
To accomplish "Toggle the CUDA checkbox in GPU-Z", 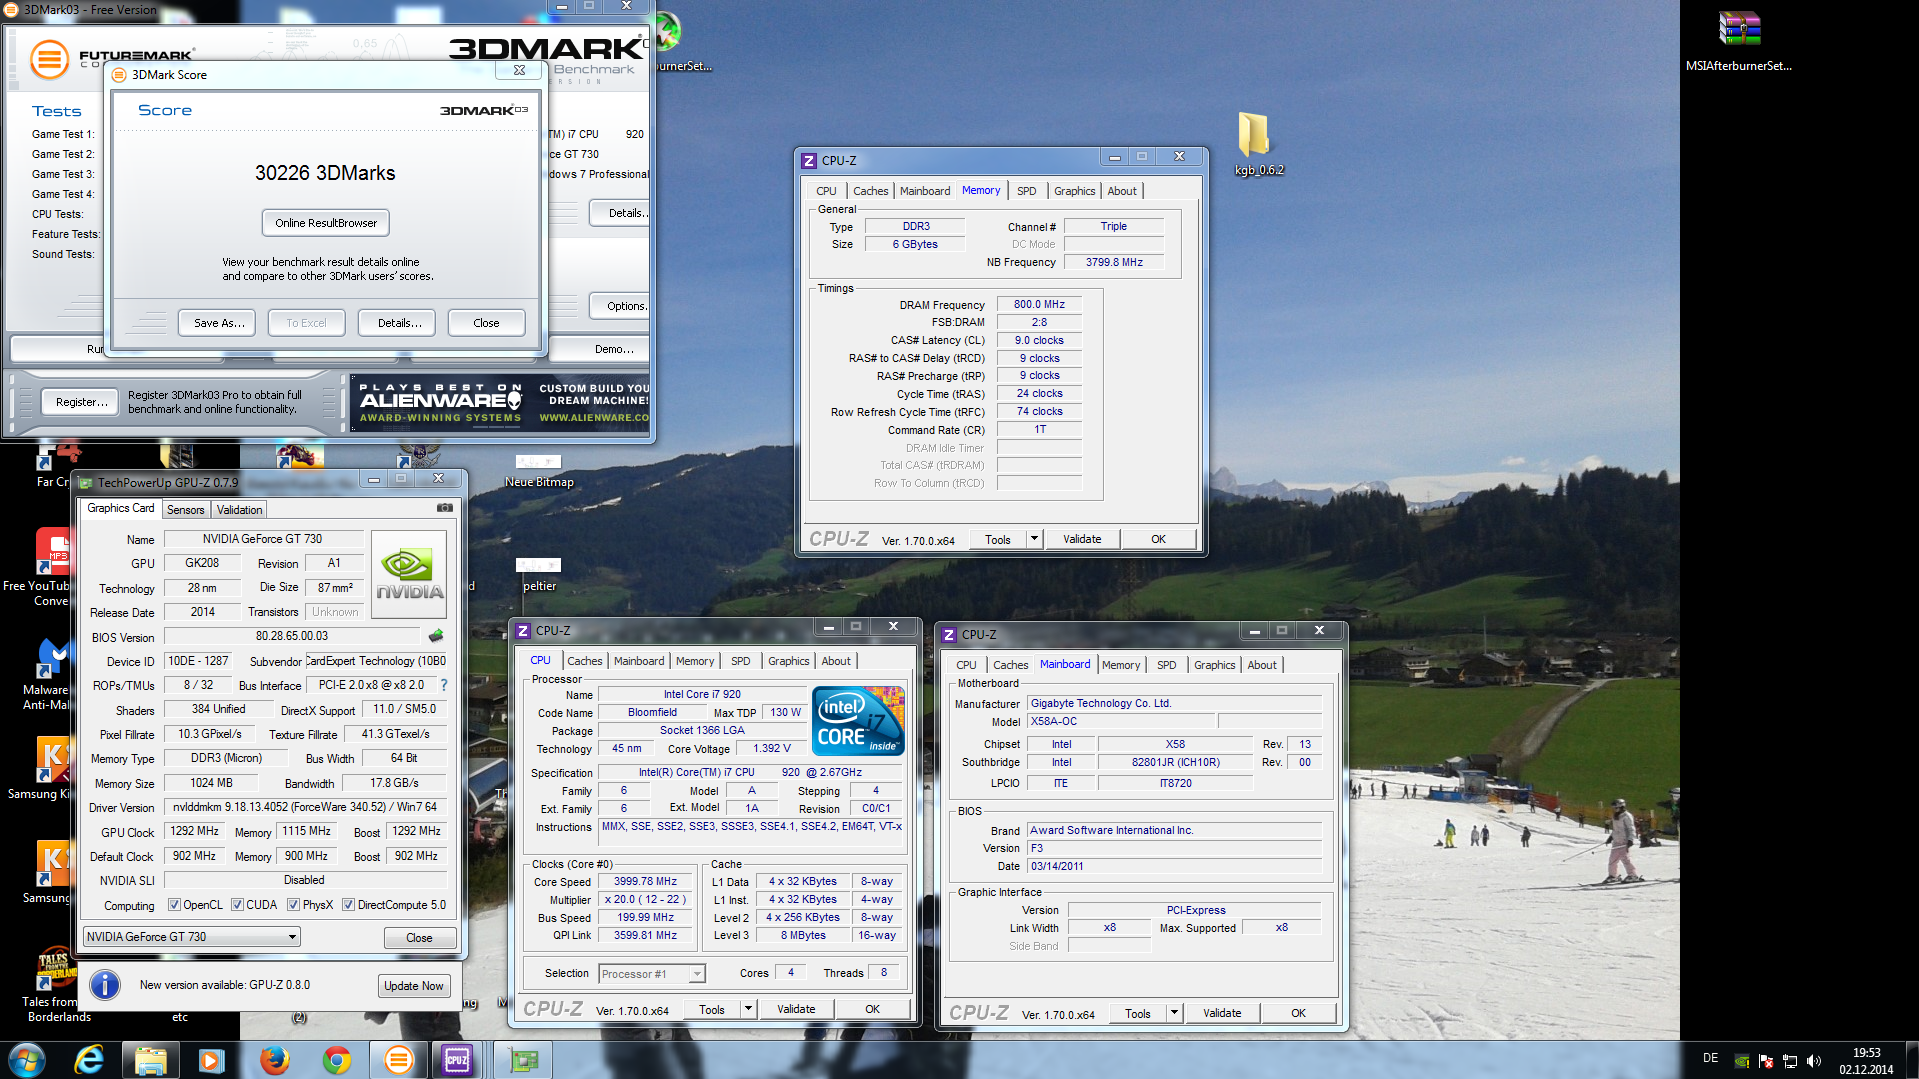I will coord(237,905).
